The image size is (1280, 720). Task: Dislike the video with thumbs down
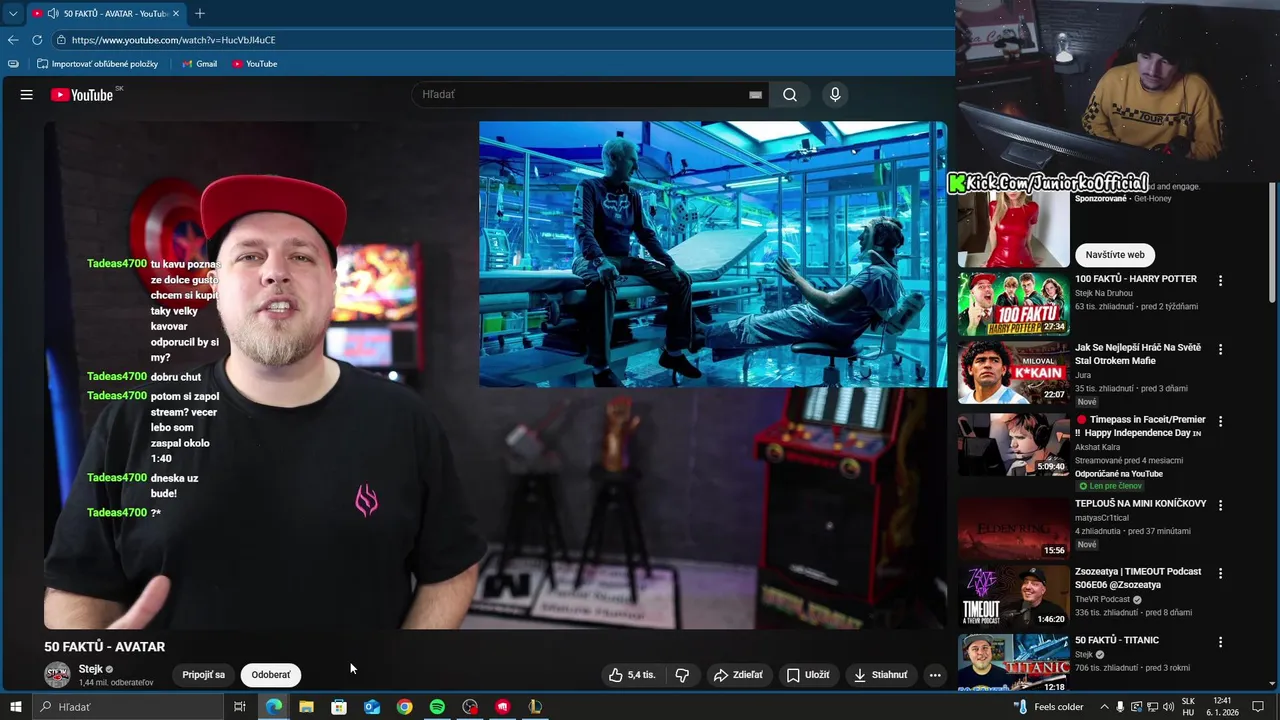[x=682, y=675]
